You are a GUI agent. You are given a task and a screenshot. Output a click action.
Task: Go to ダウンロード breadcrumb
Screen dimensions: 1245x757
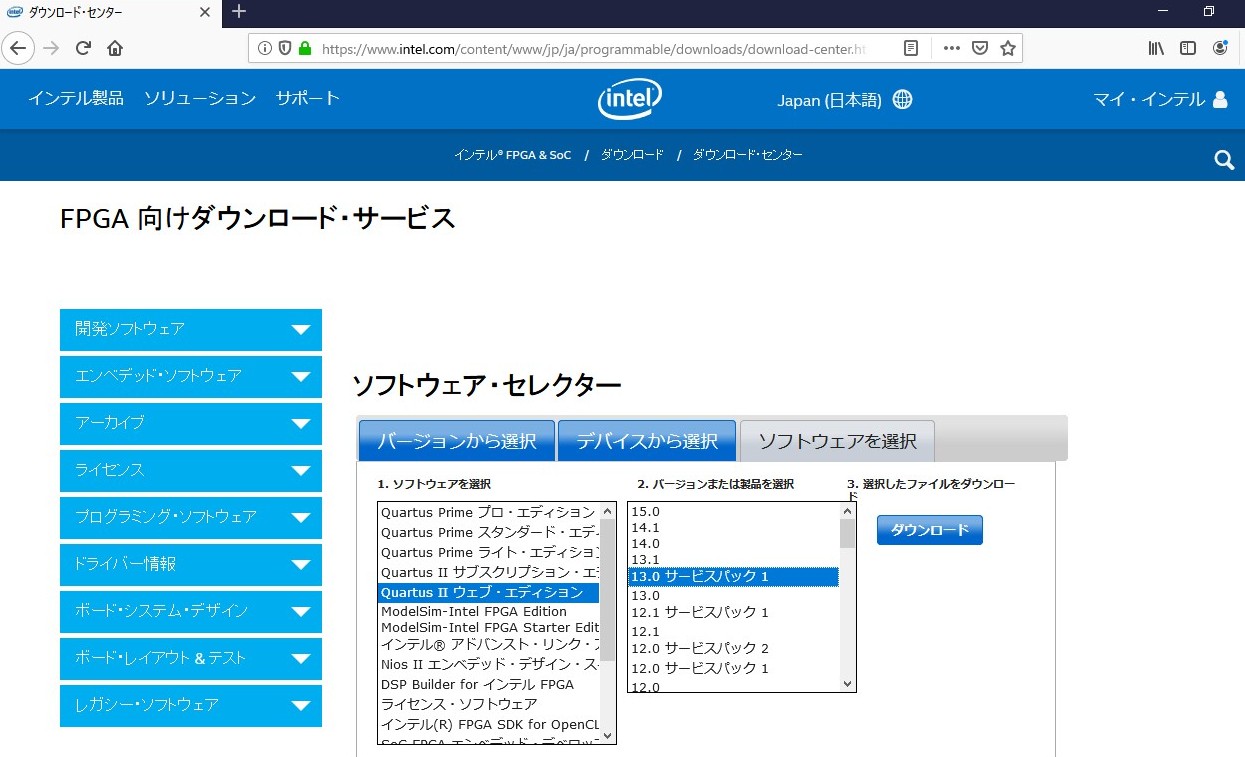tap(632, 155)
